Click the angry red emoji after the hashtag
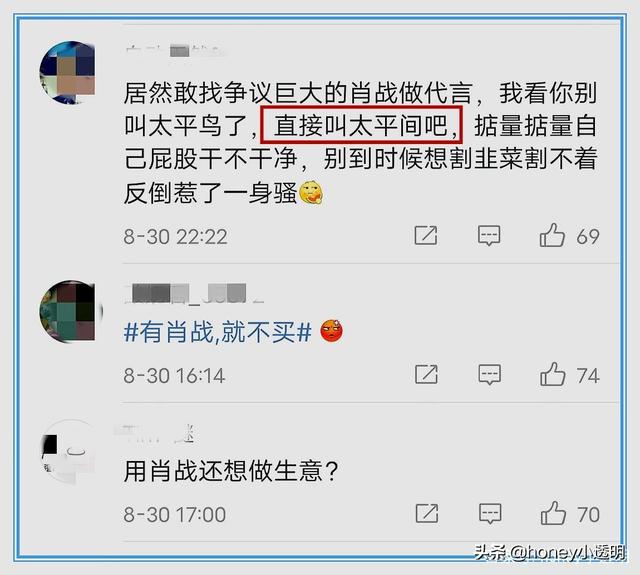Viewport: 640px width, 575px height. click(x=331, y=331)
